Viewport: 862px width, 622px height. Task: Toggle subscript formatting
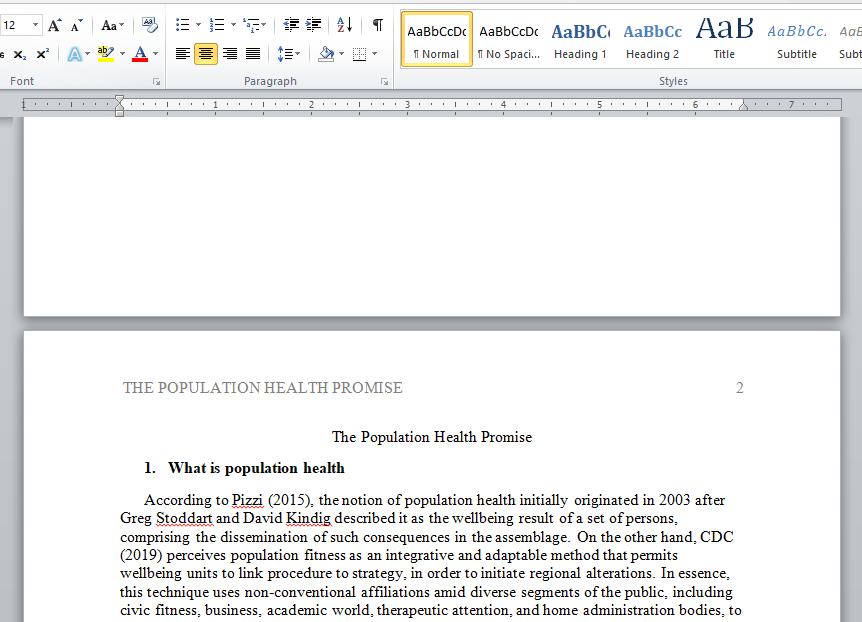click(x=20, y=54)
